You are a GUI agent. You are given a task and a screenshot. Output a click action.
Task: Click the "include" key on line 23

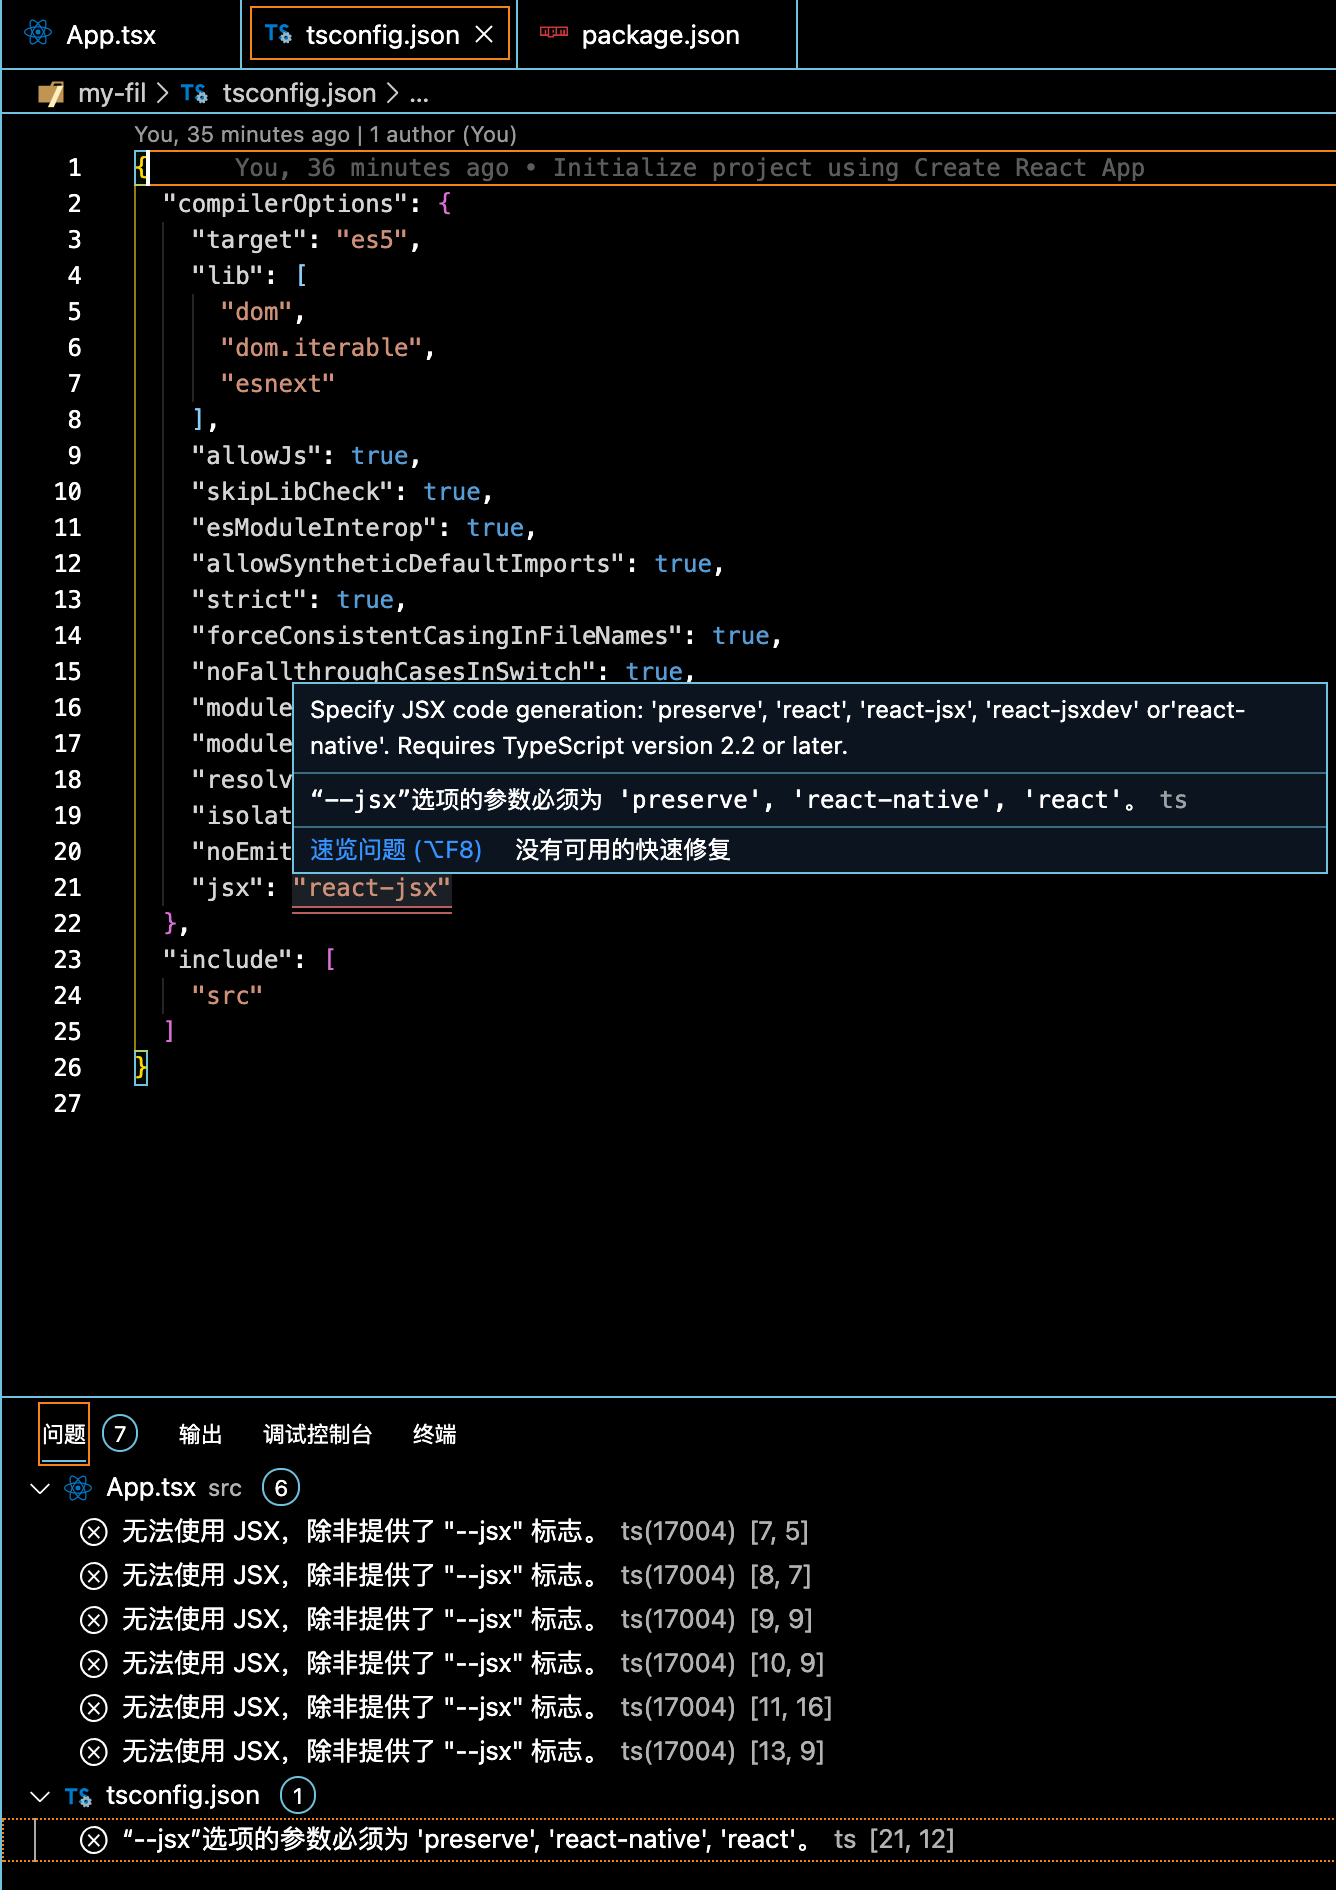point(227,959)
